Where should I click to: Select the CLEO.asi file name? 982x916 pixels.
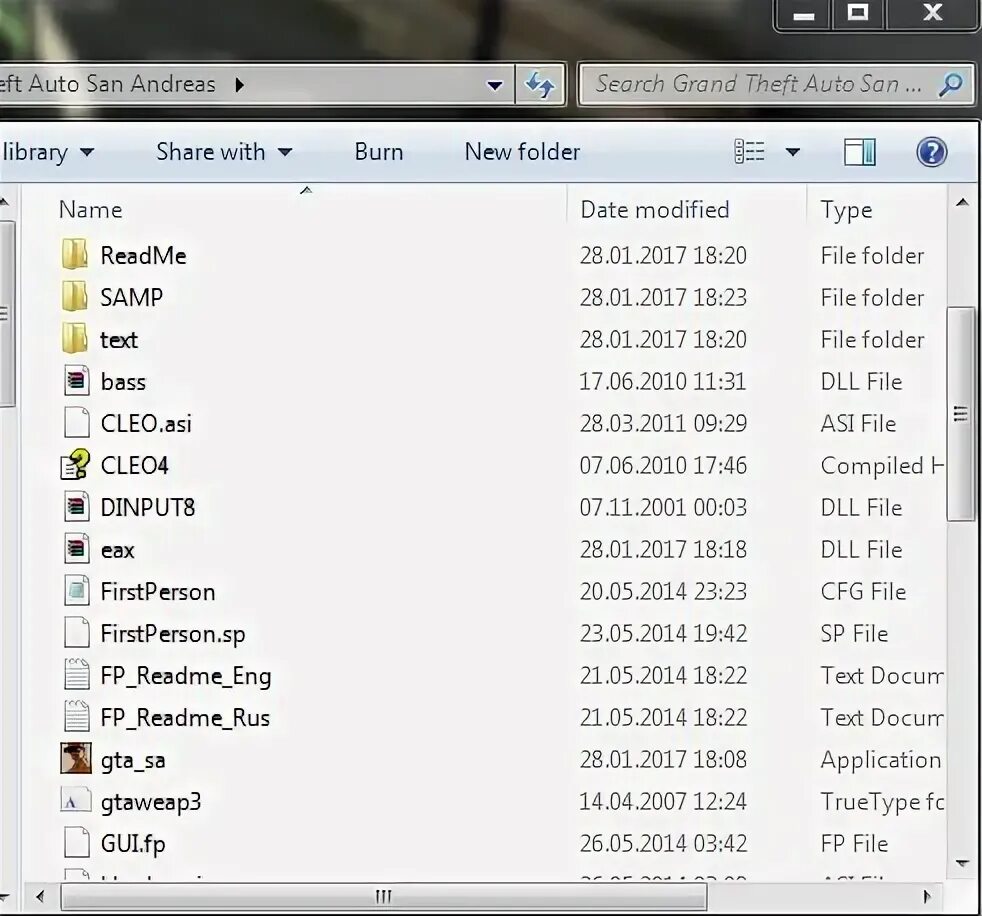click(146, 423)
